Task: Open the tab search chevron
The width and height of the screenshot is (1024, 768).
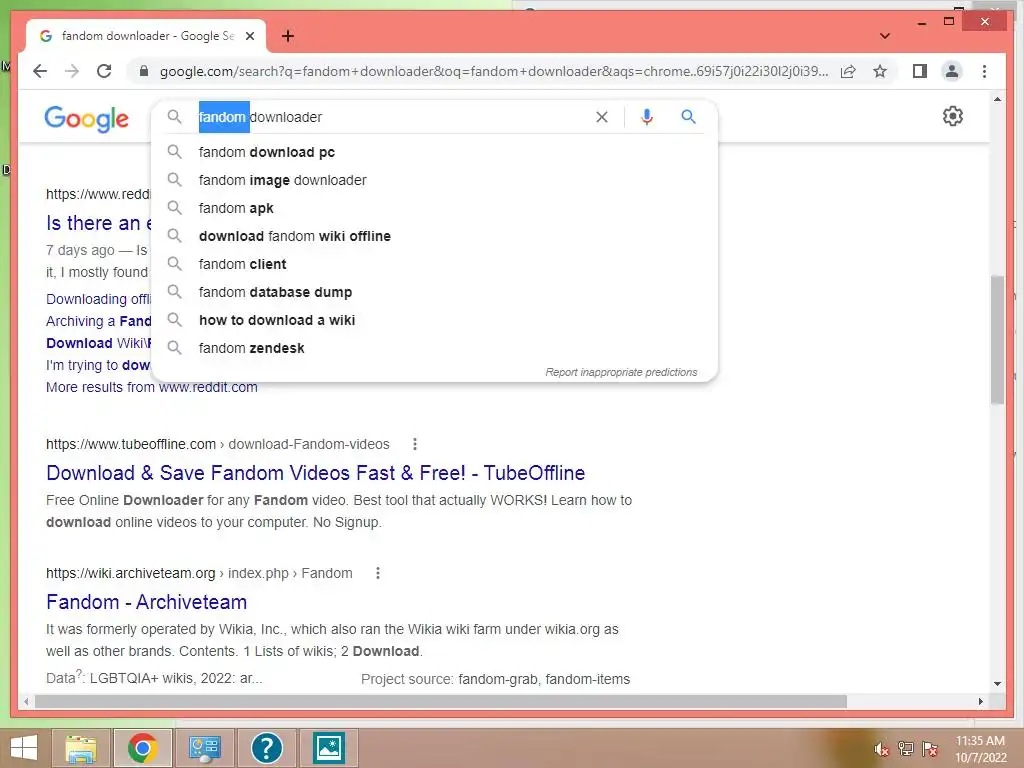Action: point(885,36)
